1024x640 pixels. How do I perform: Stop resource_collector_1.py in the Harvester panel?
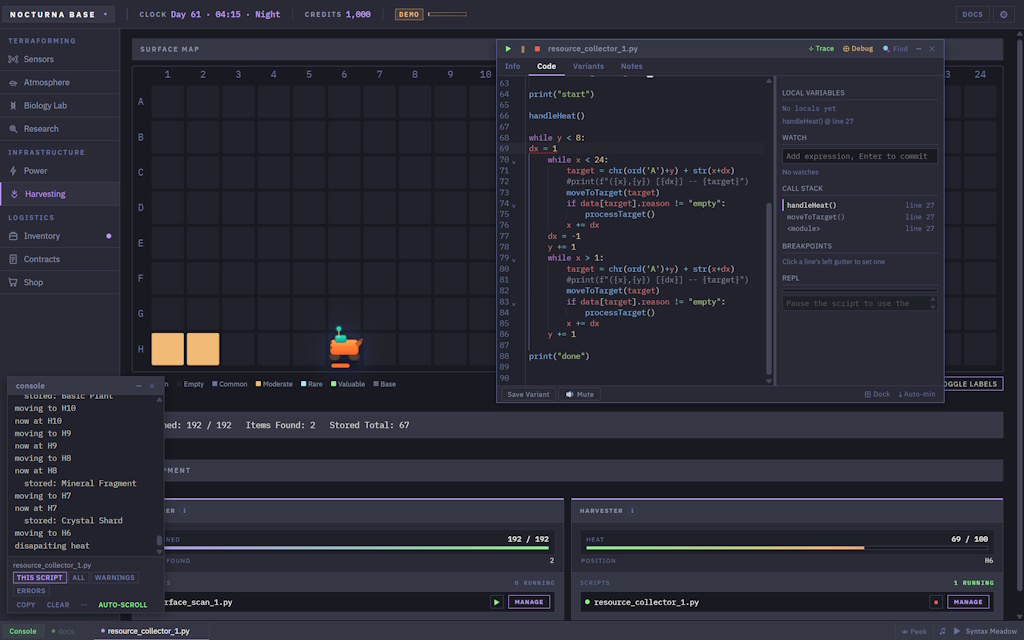(936, 603)
